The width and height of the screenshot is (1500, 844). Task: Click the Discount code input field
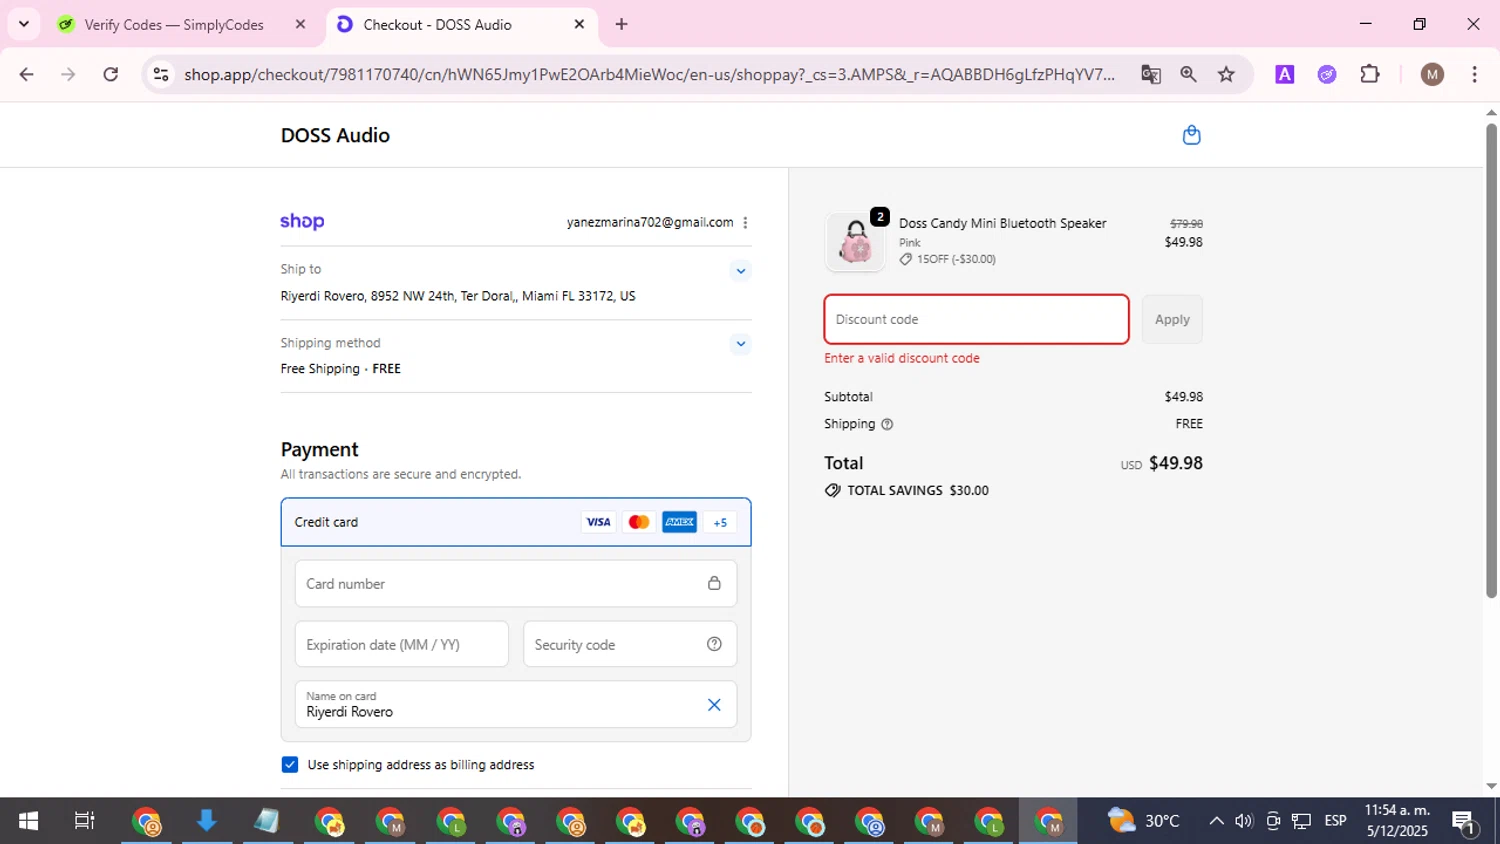[976, 319]
